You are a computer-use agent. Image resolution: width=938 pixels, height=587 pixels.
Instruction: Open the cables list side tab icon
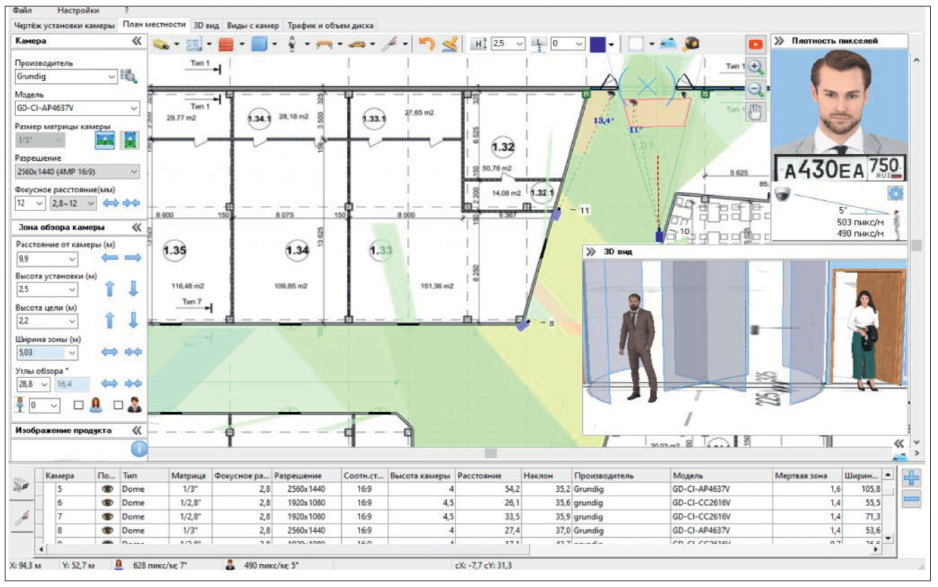22,519
